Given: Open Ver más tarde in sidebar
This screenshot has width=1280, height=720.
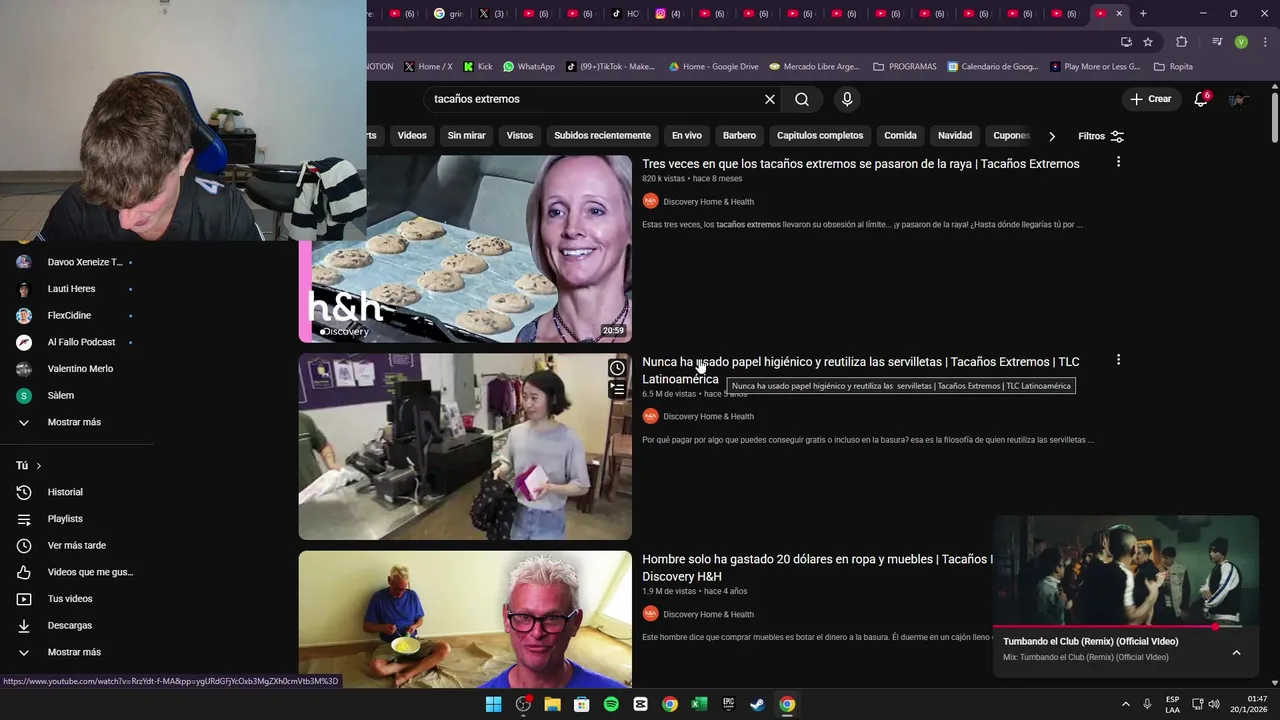Looking at the screenshot, I should pos(77,545).
